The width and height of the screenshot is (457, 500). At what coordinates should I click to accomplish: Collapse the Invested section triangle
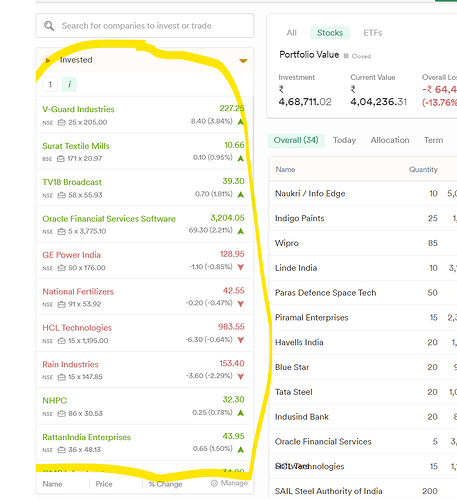(48, 60)
